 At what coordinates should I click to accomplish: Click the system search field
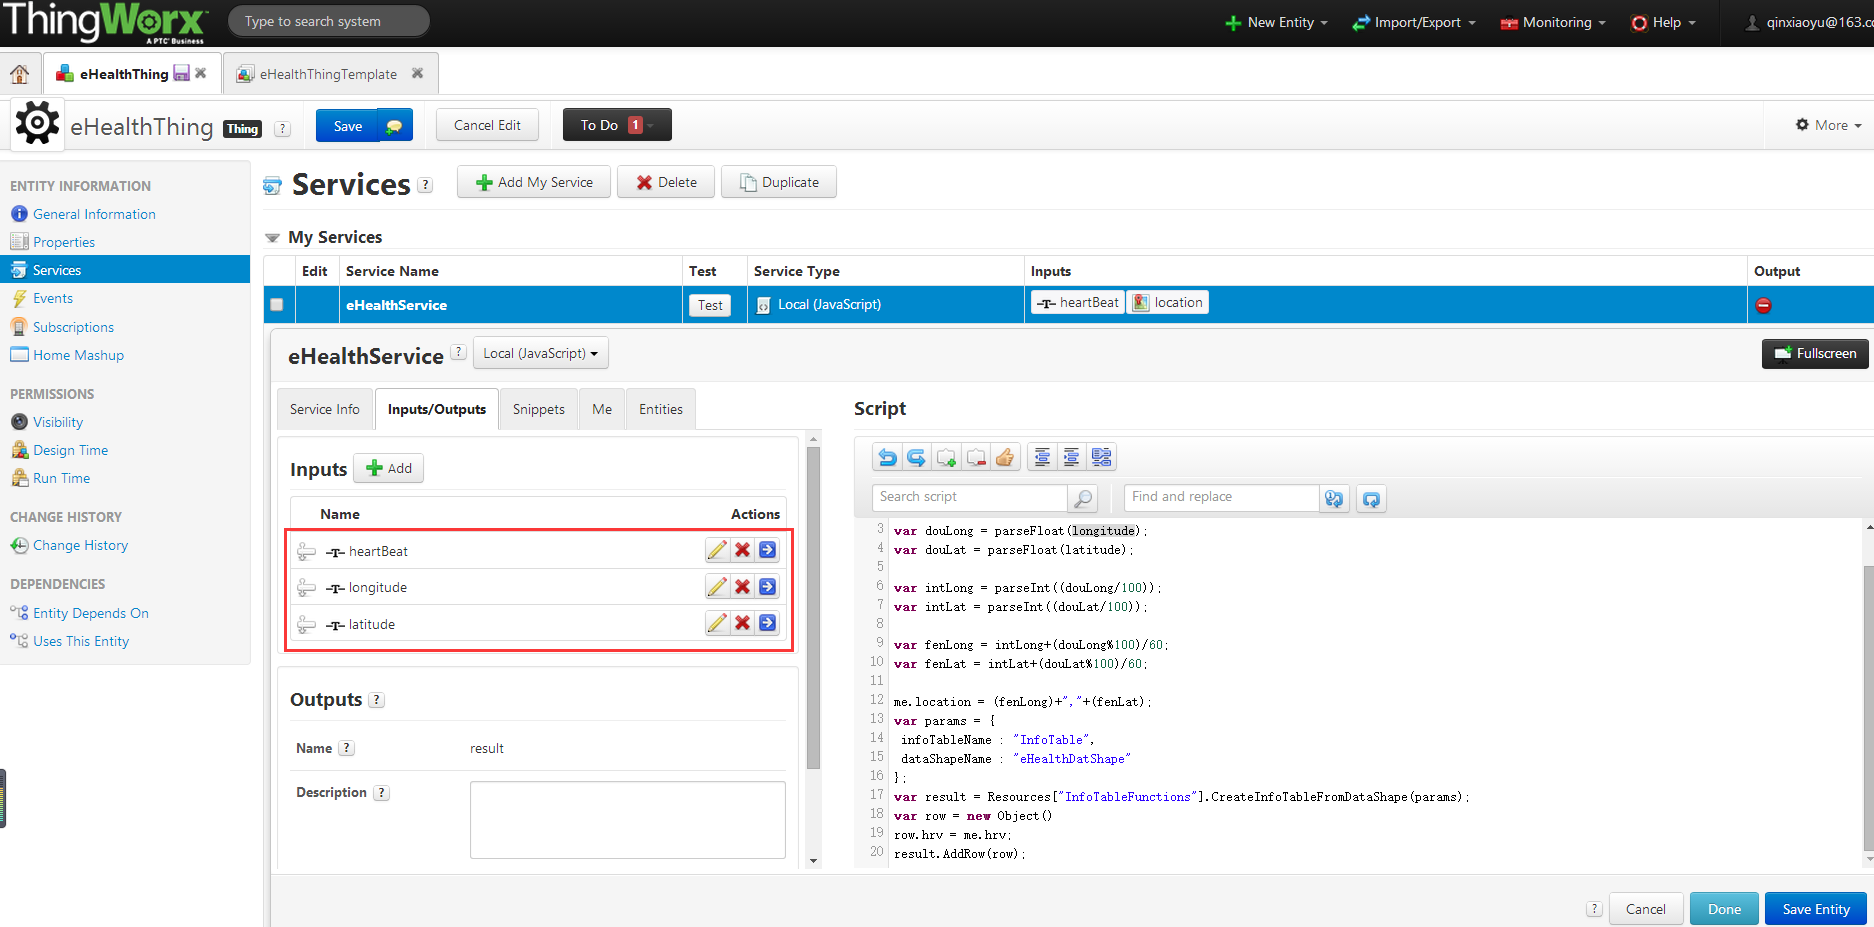[329, 21]
